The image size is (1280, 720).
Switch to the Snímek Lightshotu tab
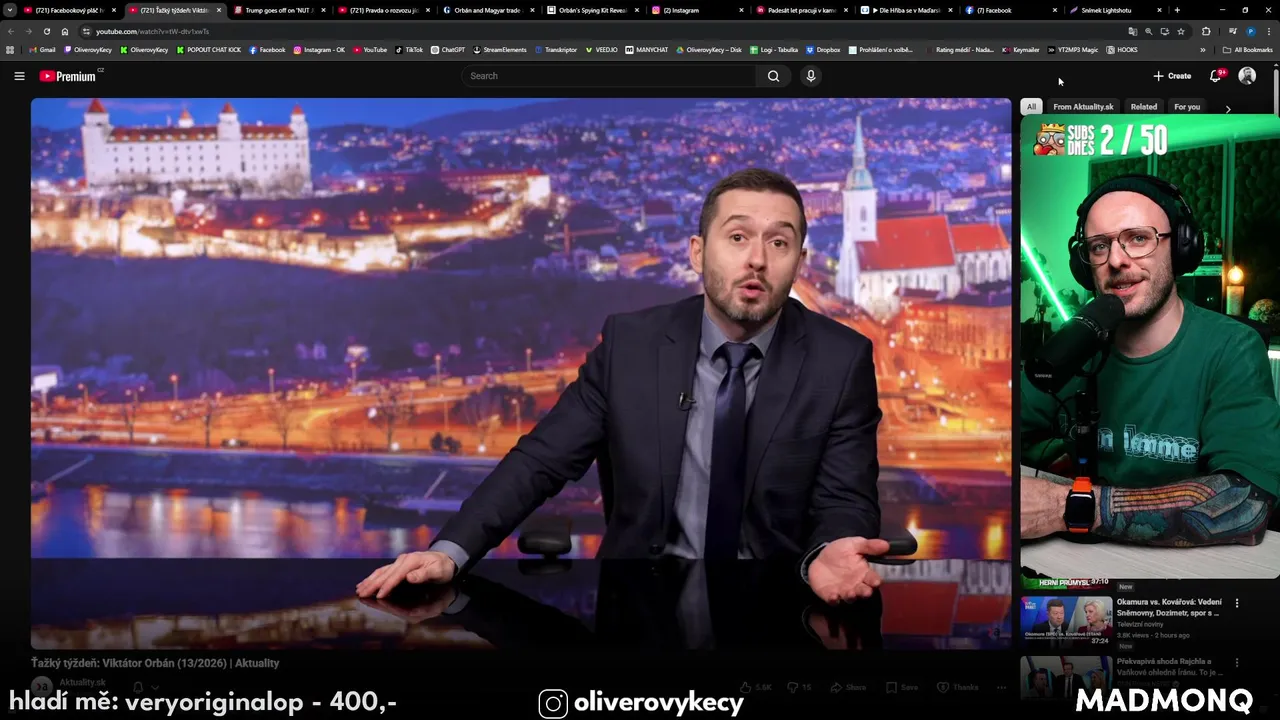point(1115,10)
